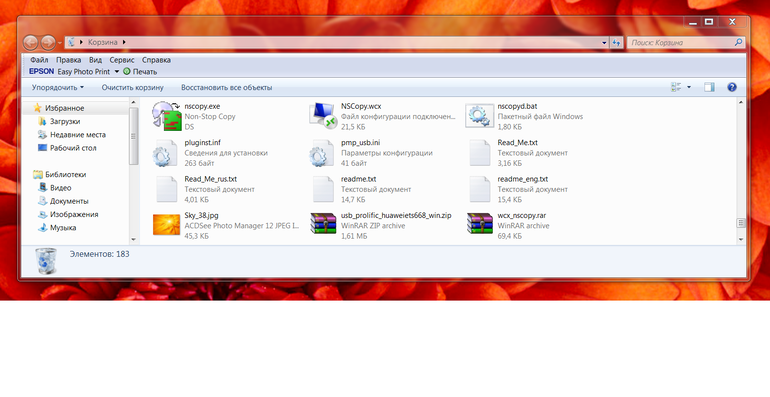The width and height of the screenshot is (770, 397).
Task: Open Недавние места in sidebar
Action: tap(78, 135)
